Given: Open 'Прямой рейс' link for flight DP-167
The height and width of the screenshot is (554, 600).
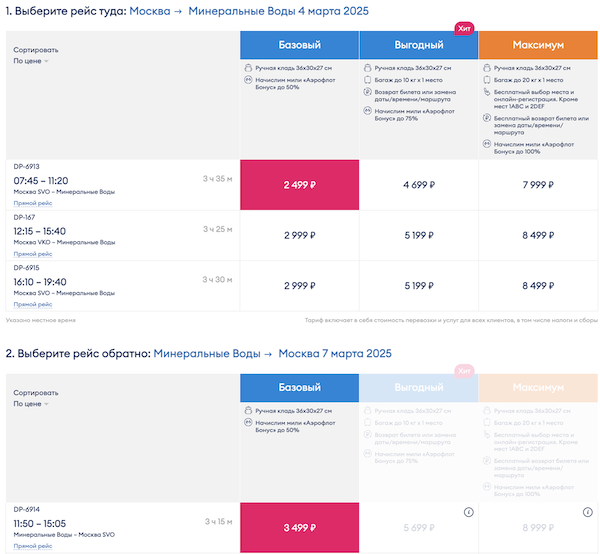Looking at the screenshot, I should click(32, 254).
